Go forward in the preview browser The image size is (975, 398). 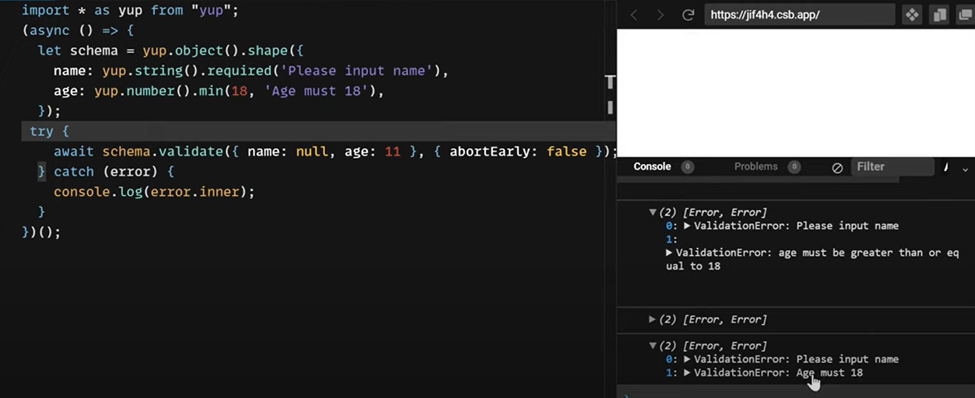coord(660,15)
